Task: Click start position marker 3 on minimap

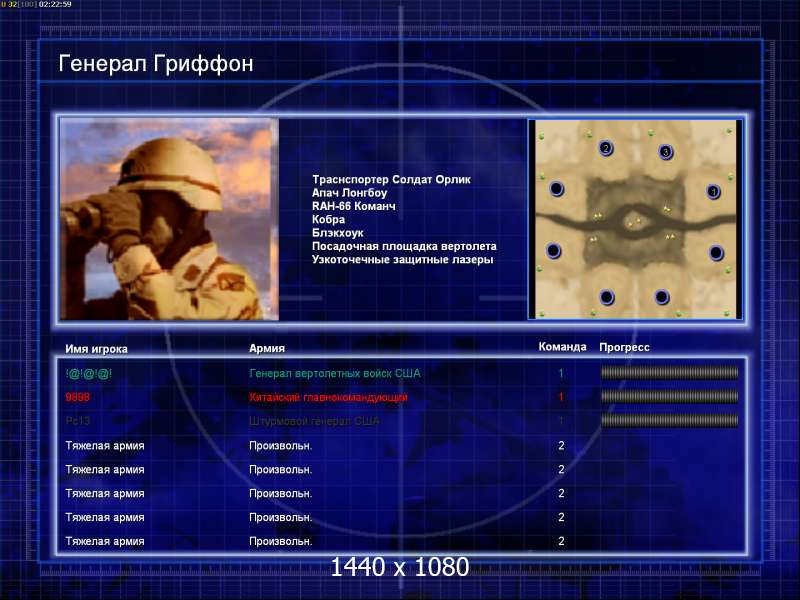Action: 666,152
